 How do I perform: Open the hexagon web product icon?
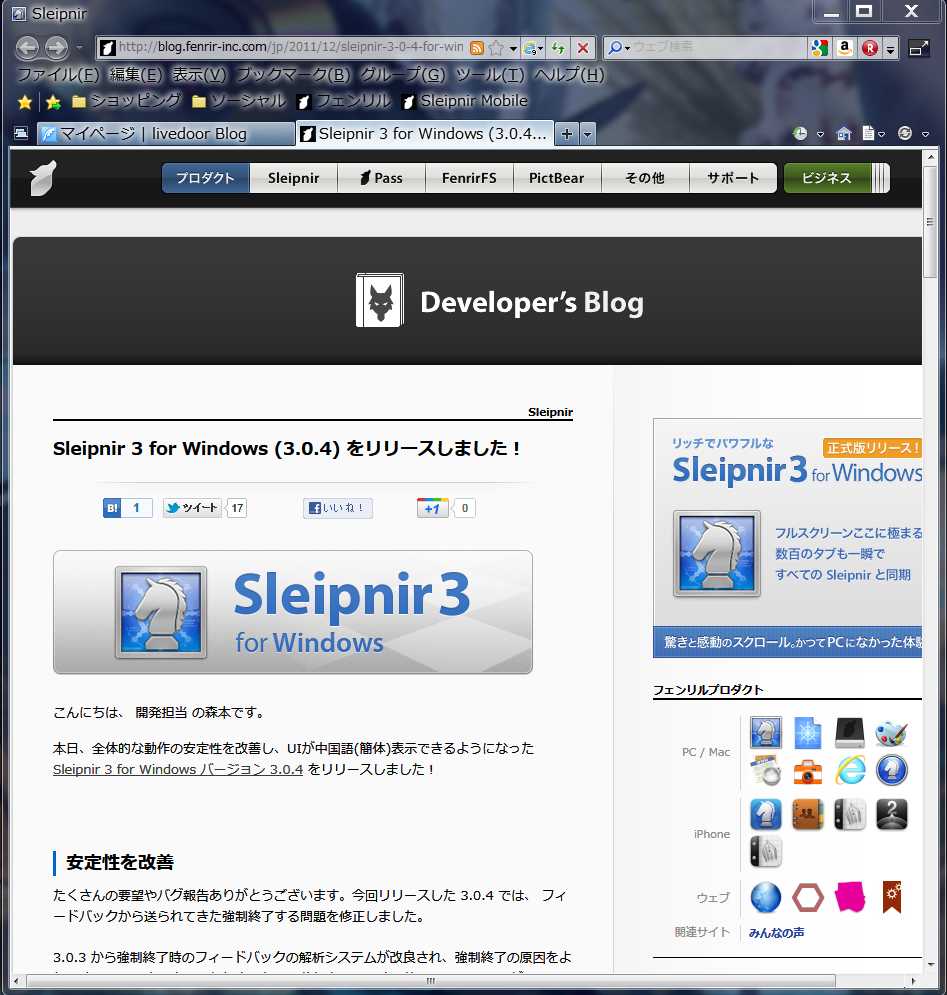coord(807,897)
